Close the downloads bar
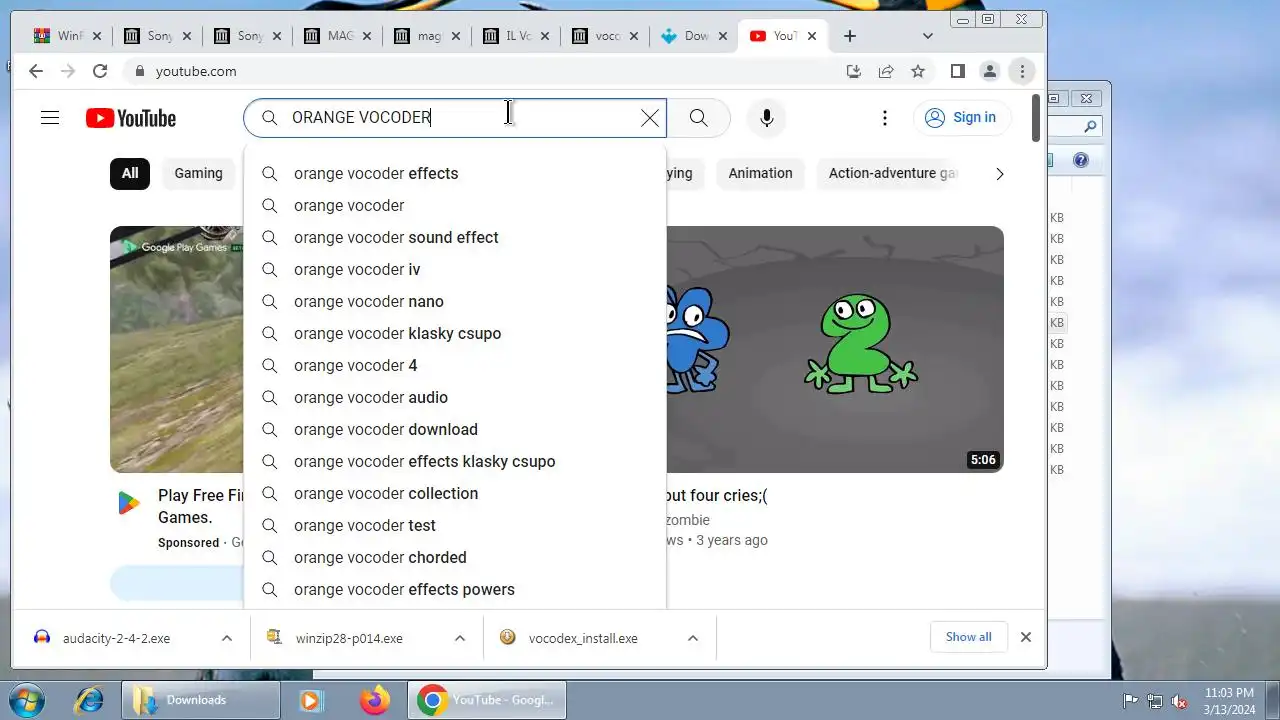The height and width of the screenshot is (720, 1280). (x=1025, y=637)
